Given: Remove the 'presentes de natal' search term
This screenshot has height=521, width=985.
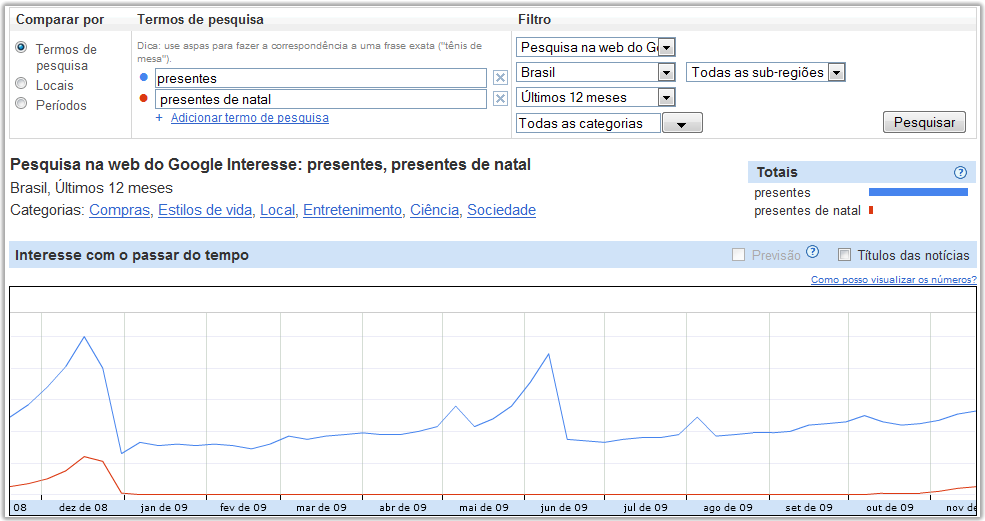Looking at the screenshot, I should [500, 99].
